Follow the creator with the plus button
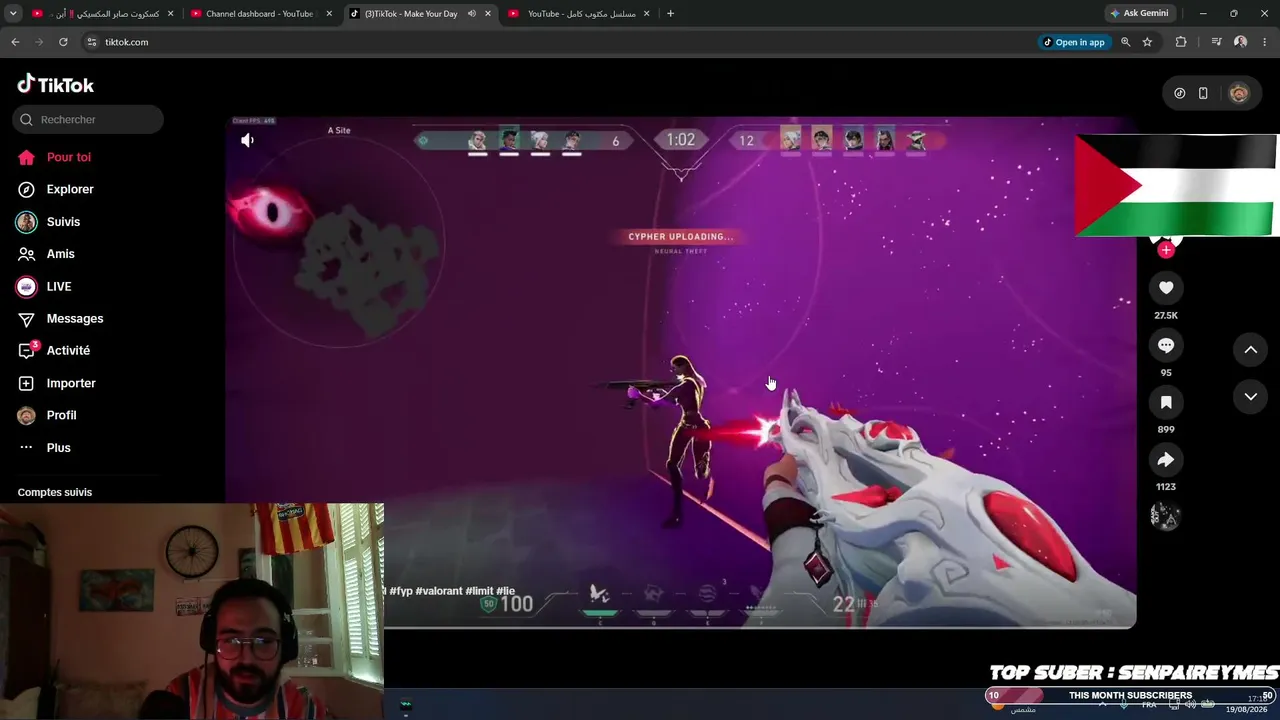 click(1166, 250)
